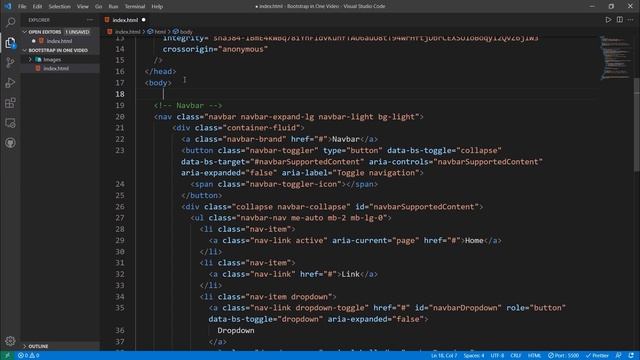Change end of line sequence CRLF

[516, 356]
